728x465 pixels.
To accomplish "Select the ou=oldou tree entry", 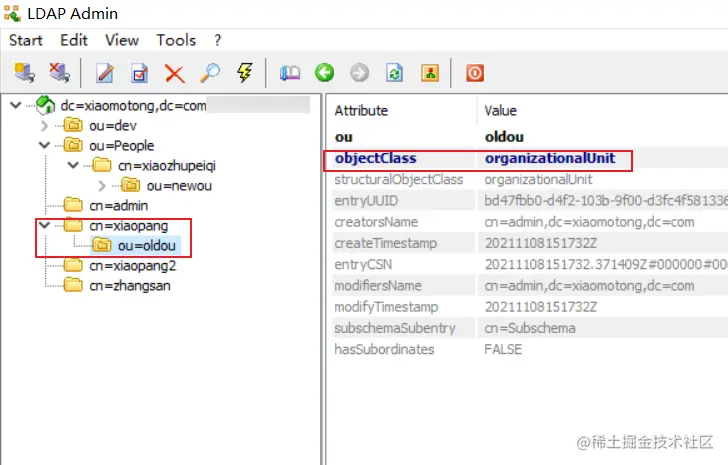I will [147, 245].
